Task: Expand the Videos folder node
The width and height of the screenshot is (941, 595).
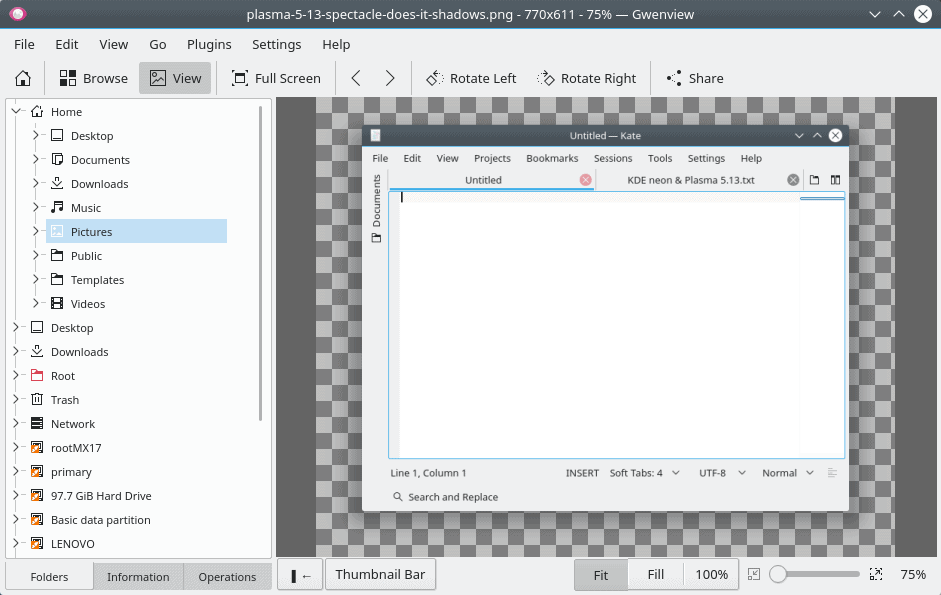Action: [x=35, y=303]
